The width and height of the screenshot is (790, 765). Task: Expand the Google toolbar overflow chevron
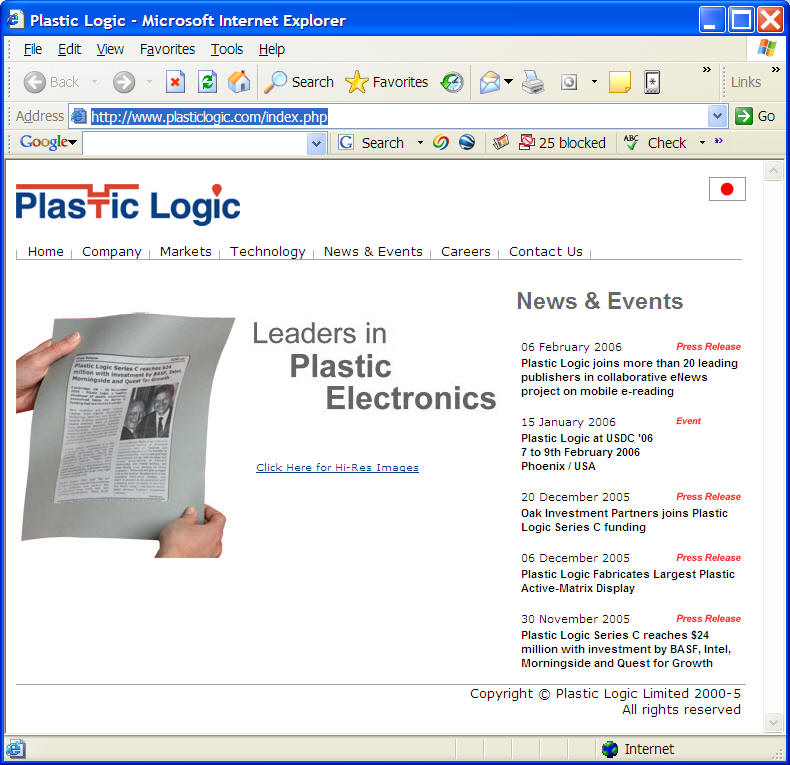click(x=719, y=141)
